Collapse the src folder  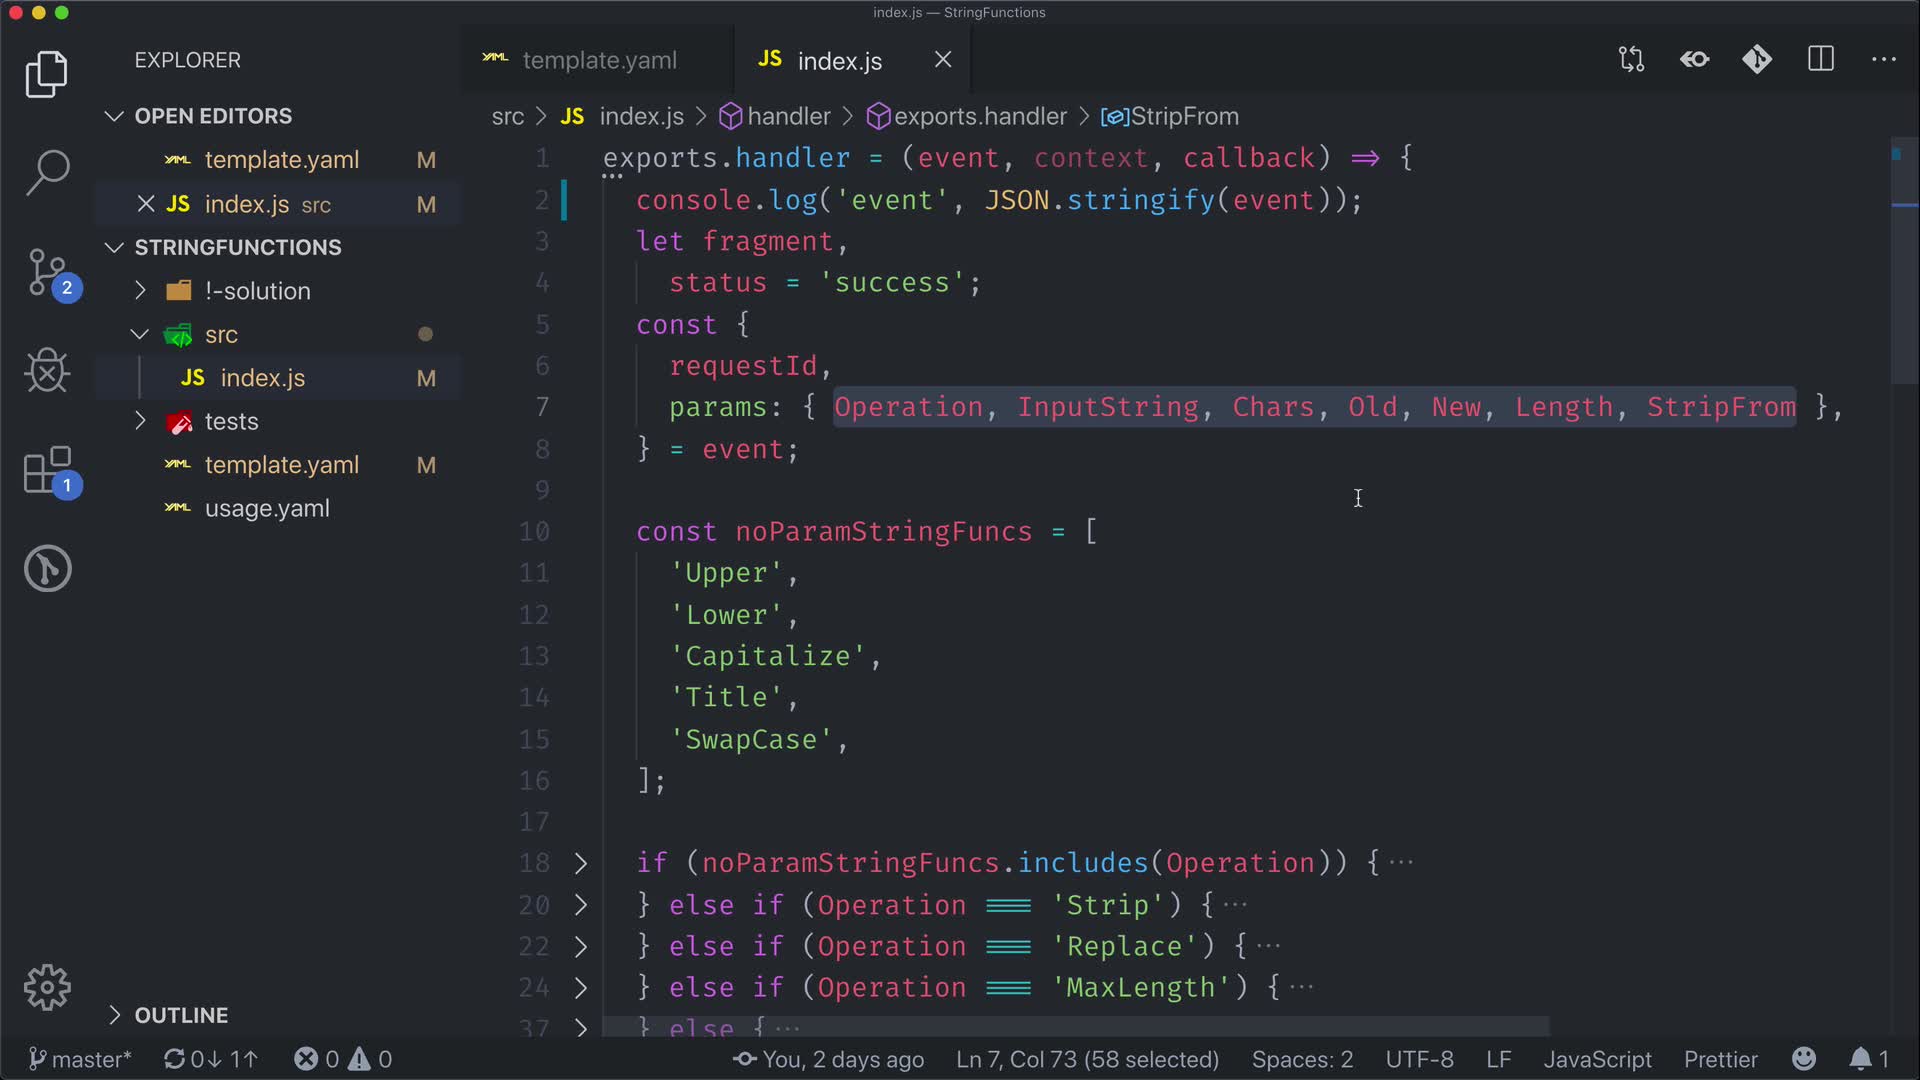(221, 335)
